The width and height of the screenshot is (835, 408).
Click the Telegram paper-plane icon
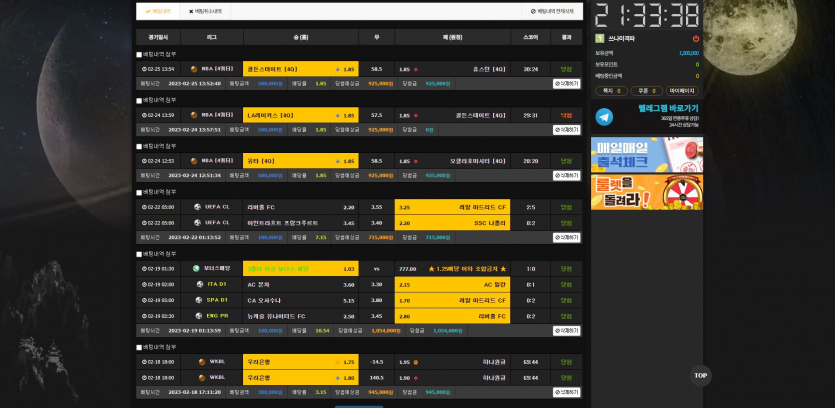tap(604, 117)
